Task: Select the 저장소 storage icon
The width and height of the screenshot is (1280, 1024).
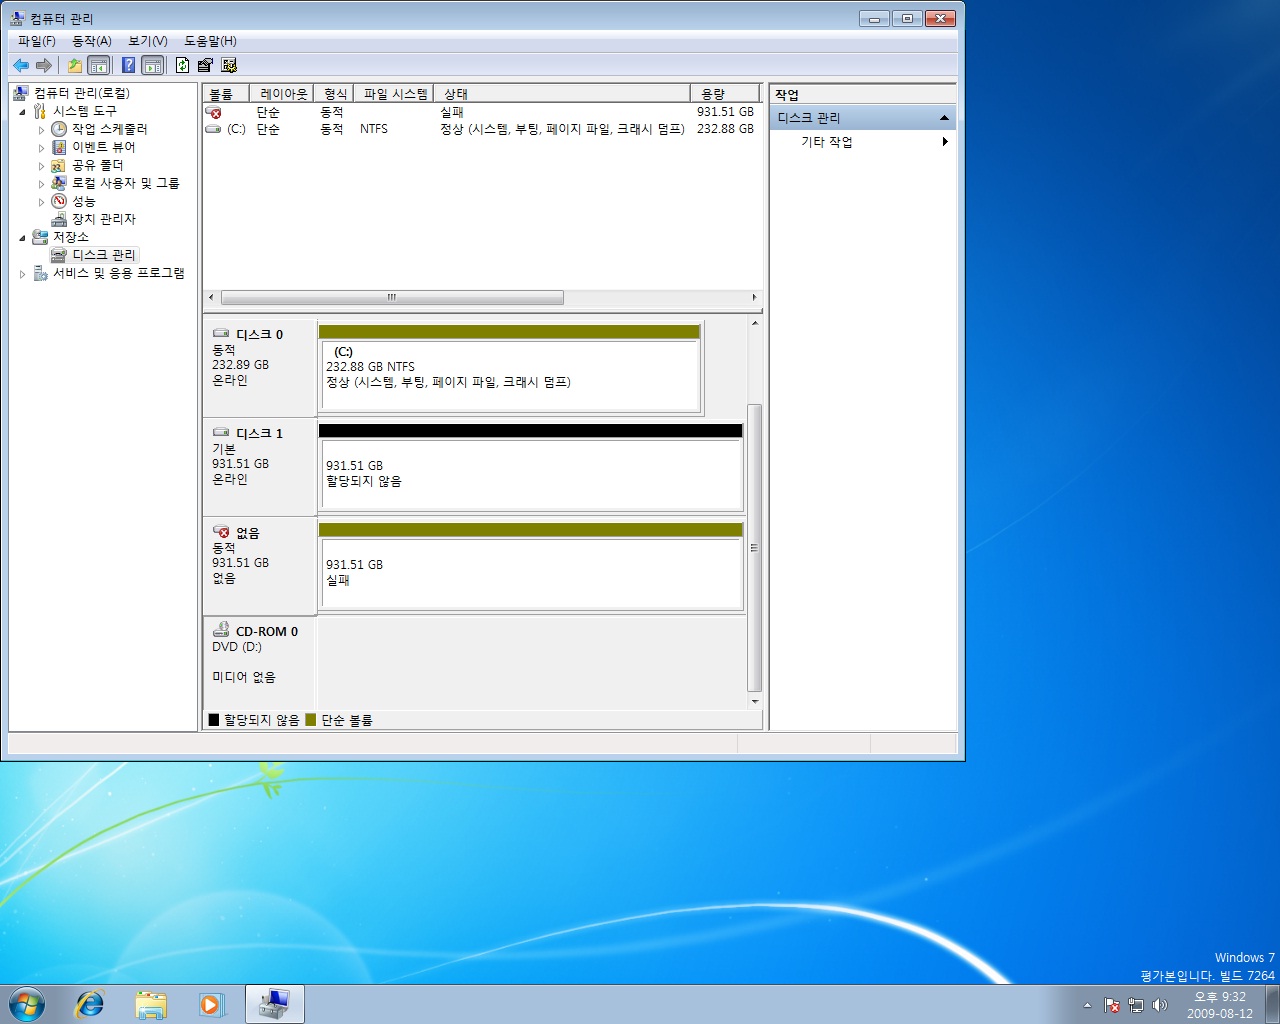Action: click(40, 237)
